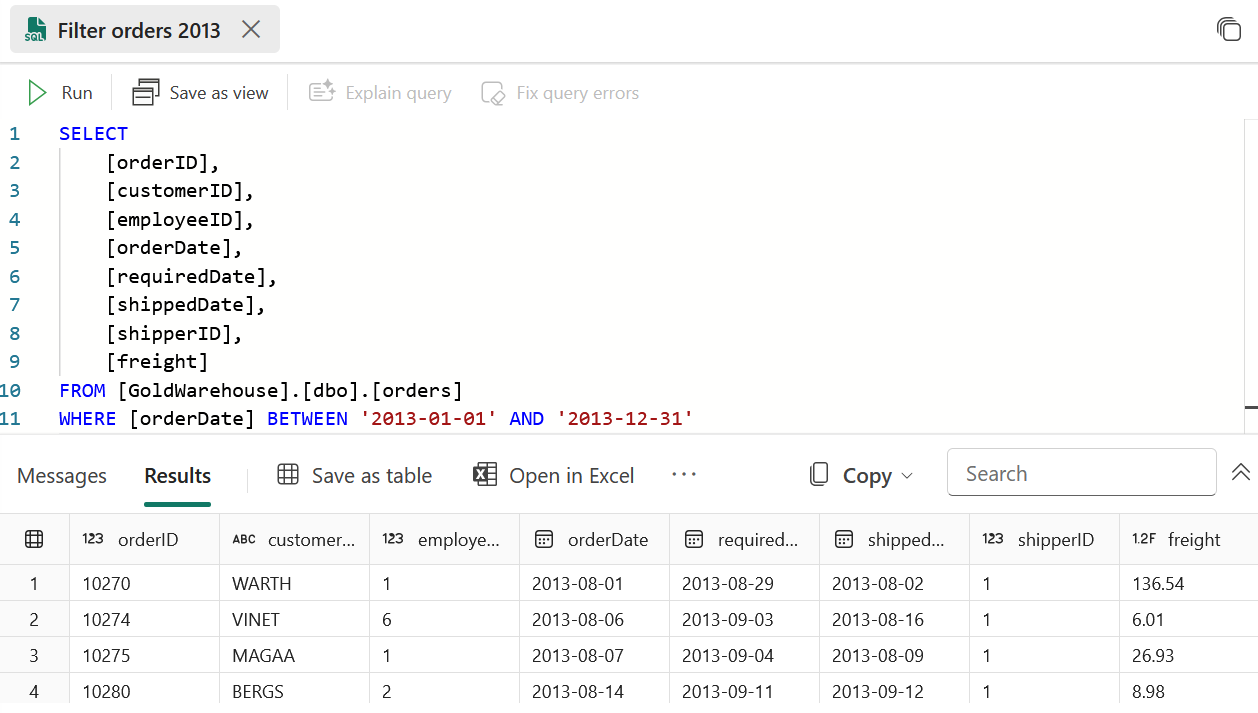Click shipped date cell 2013-08-16

pyautogui.click(x=895, y=619)
